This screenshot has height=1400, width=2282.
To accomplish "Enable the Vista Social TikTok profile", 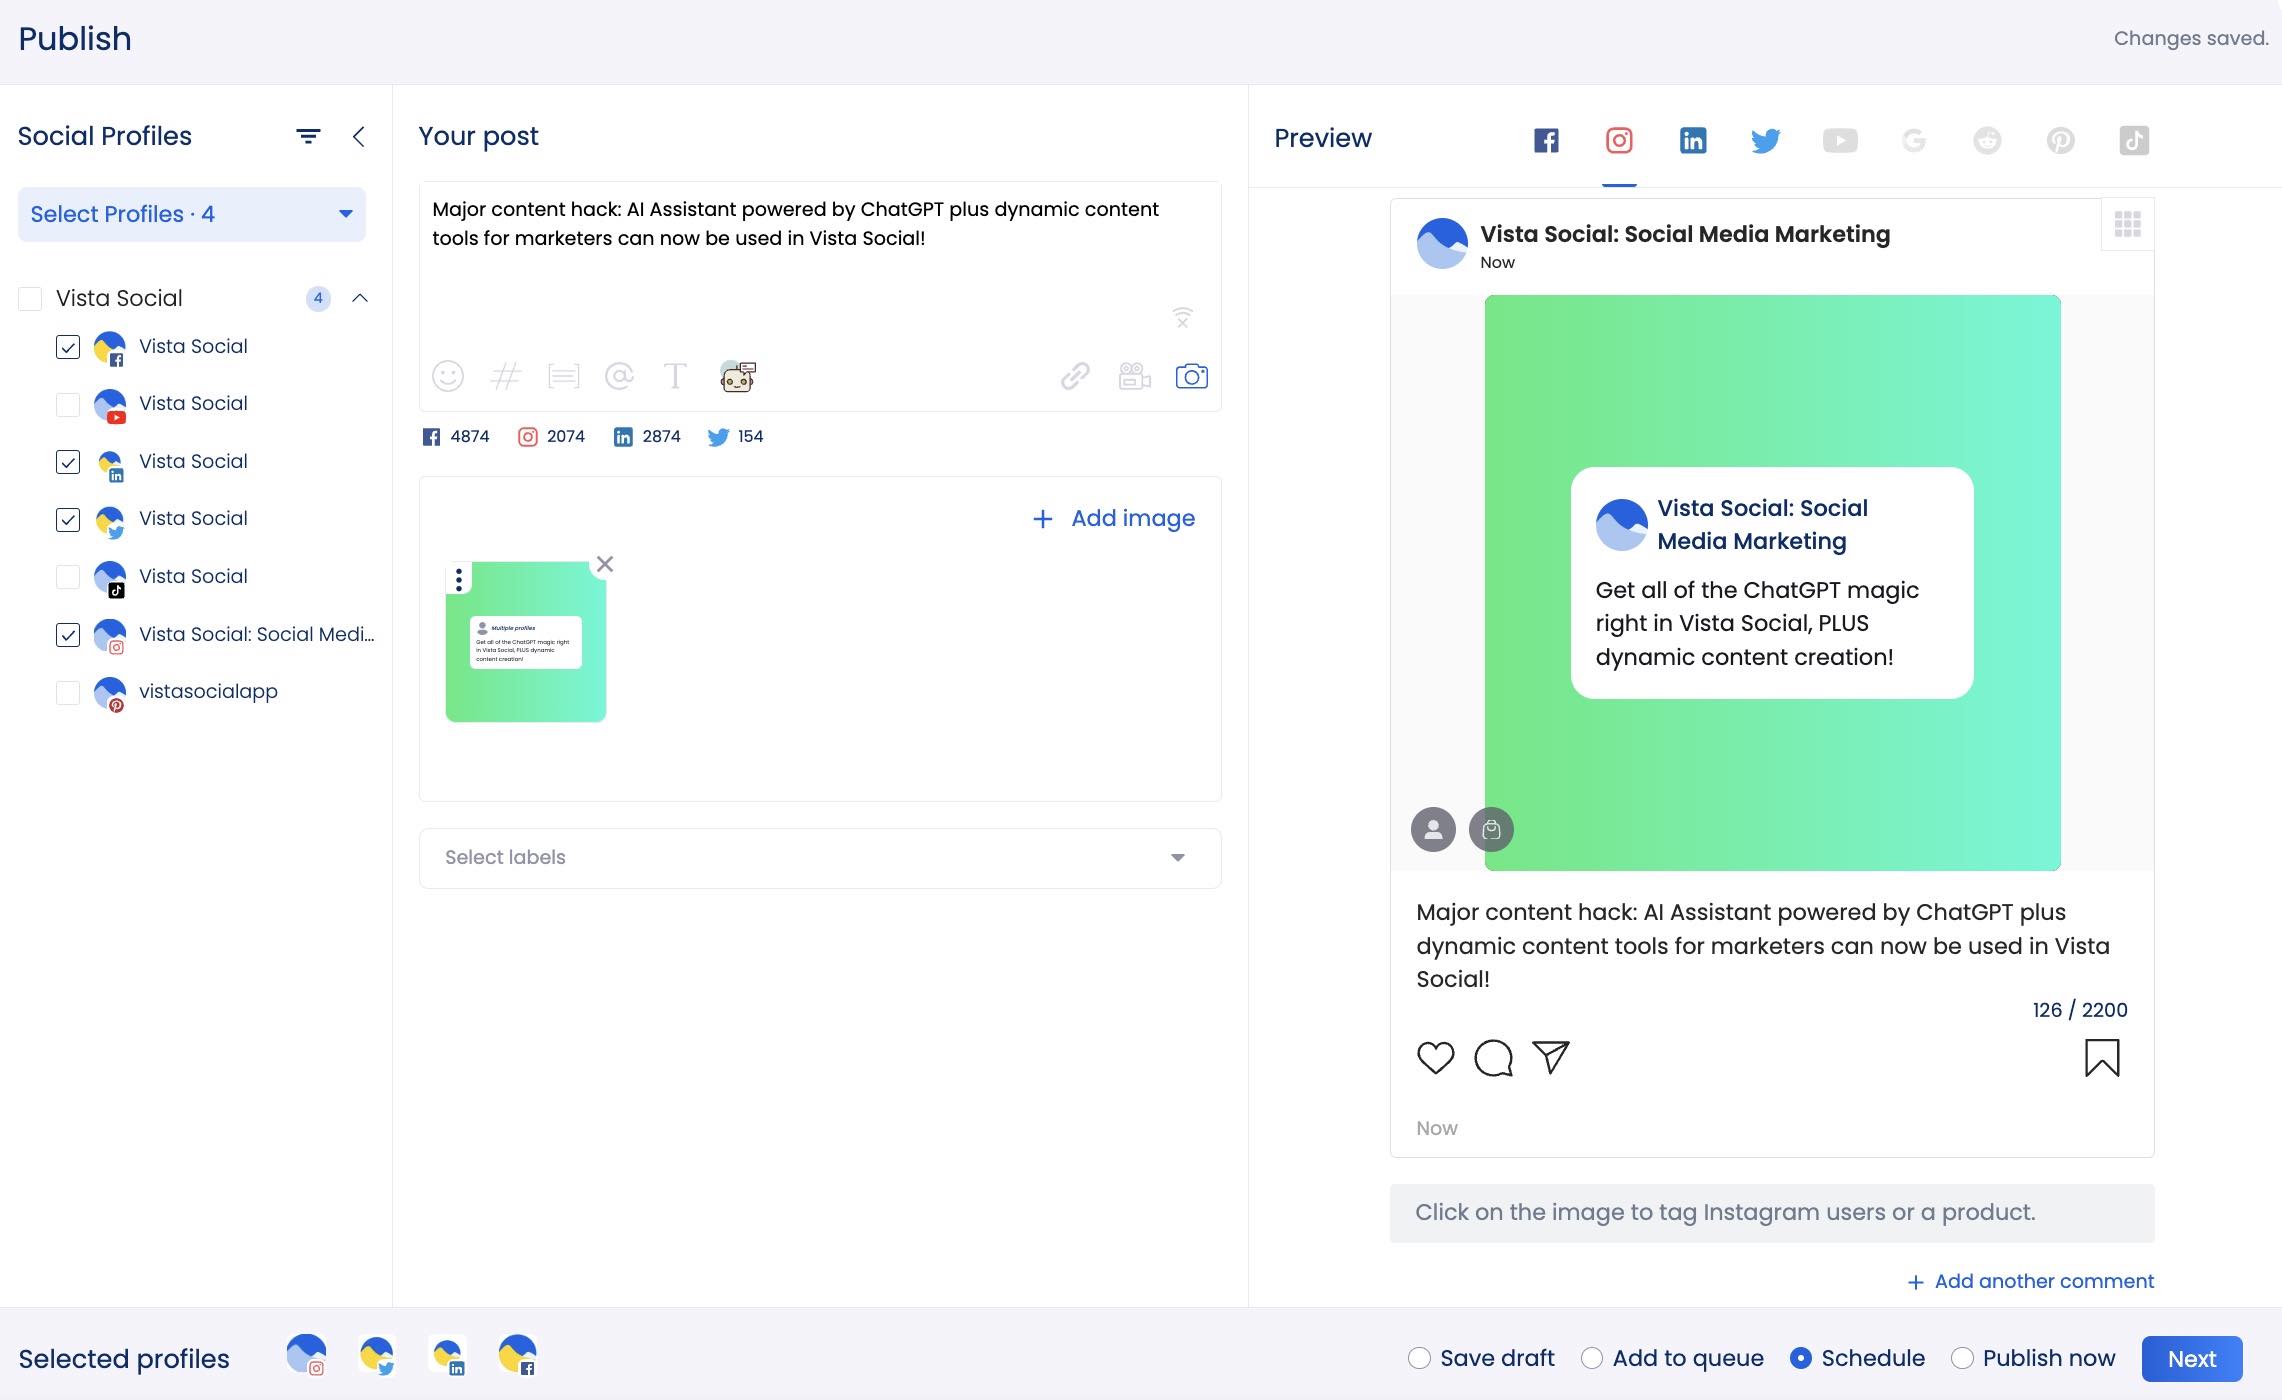I will pos(67,578).
